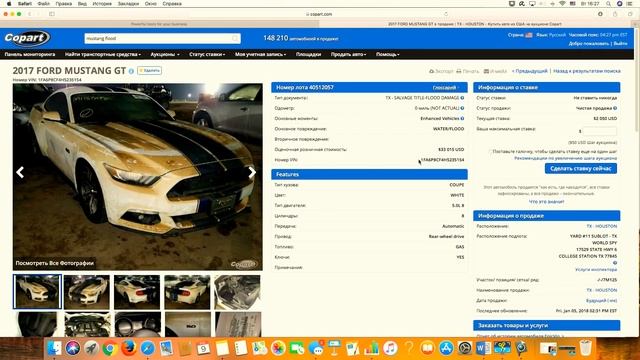
Task: Select the first front-left Mustang thumbnail
Action: (37, 291)
